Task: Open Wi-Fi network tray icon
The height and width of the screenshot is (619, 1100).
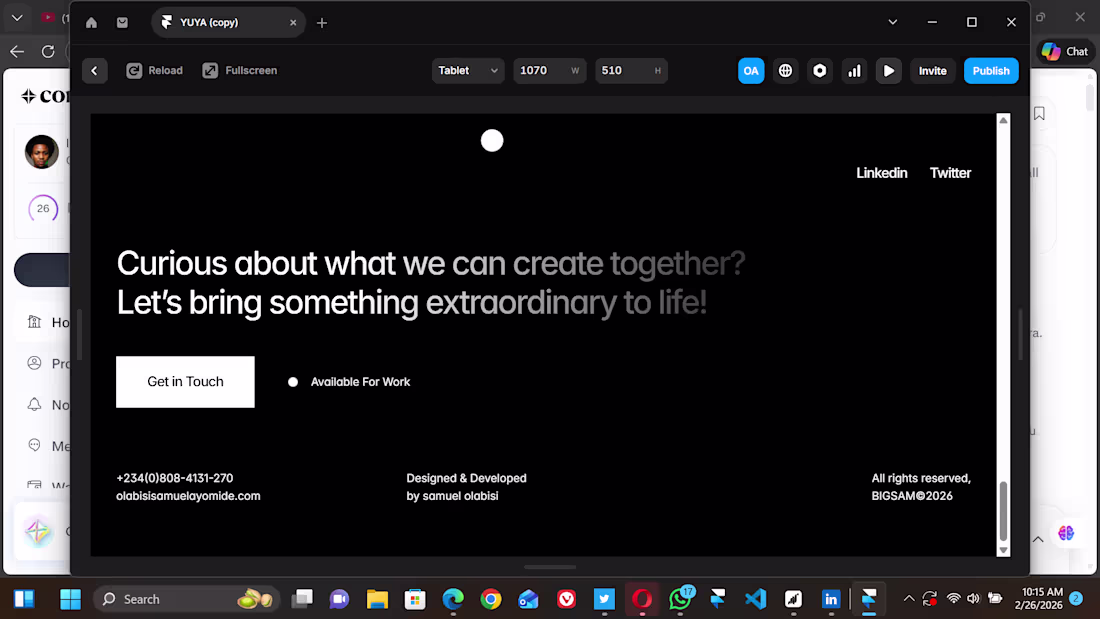Action: click(953, 599)
